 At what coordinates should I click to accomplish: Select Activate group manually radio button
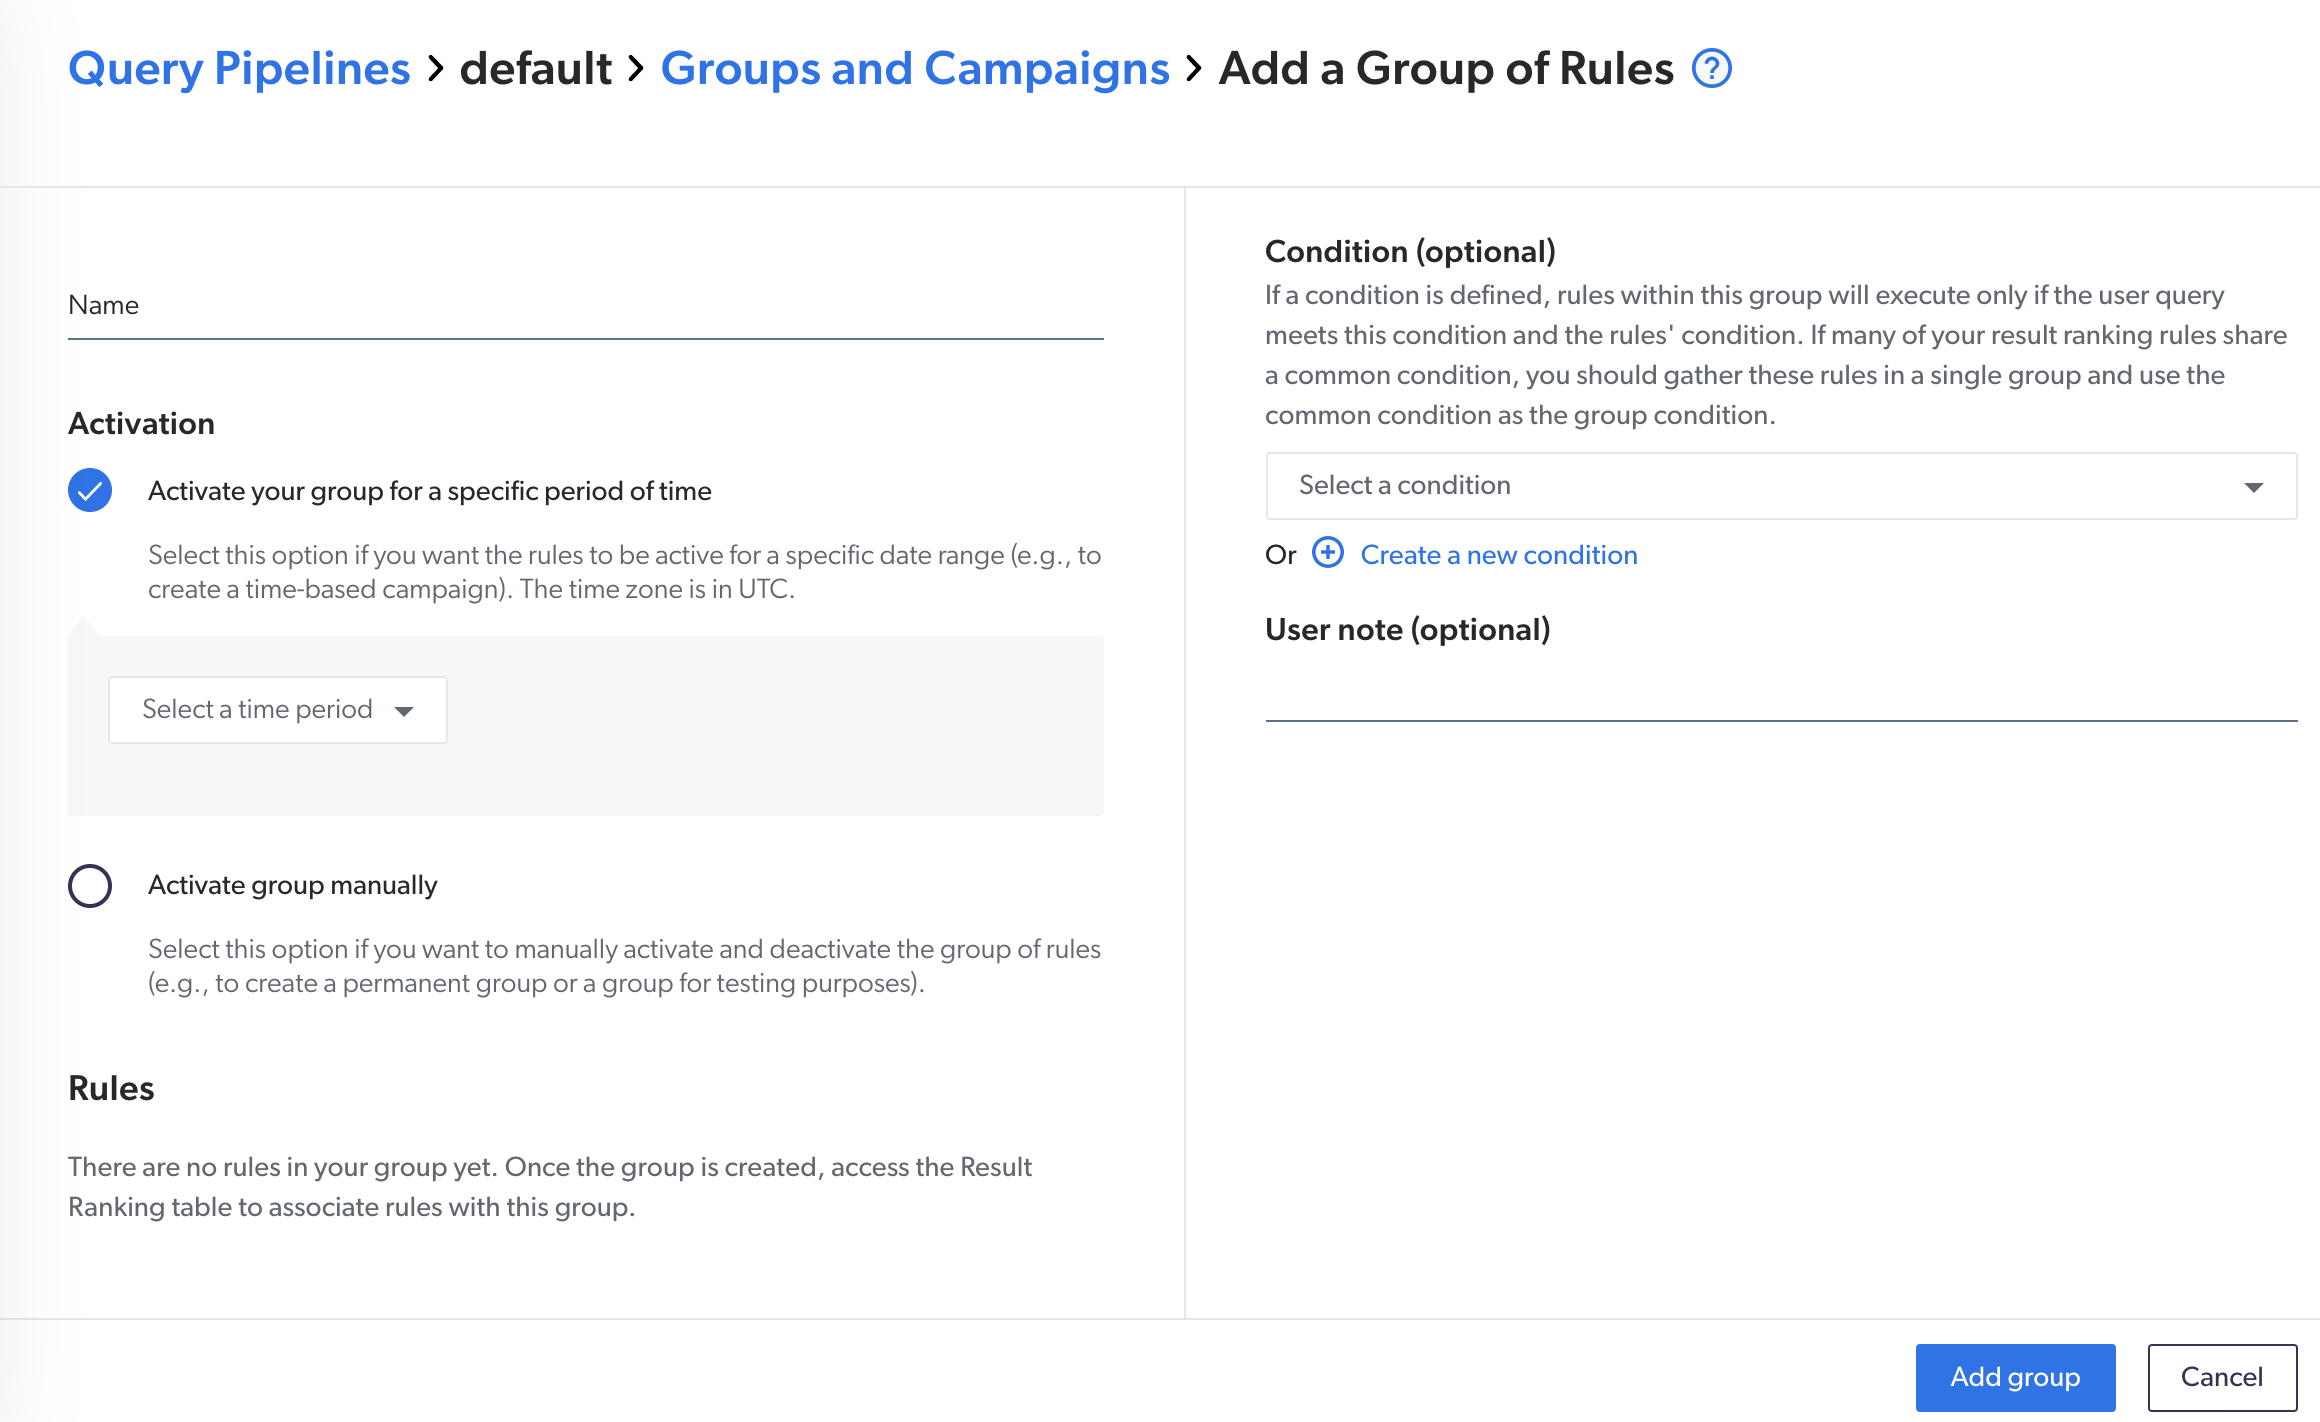pos(90,885)
